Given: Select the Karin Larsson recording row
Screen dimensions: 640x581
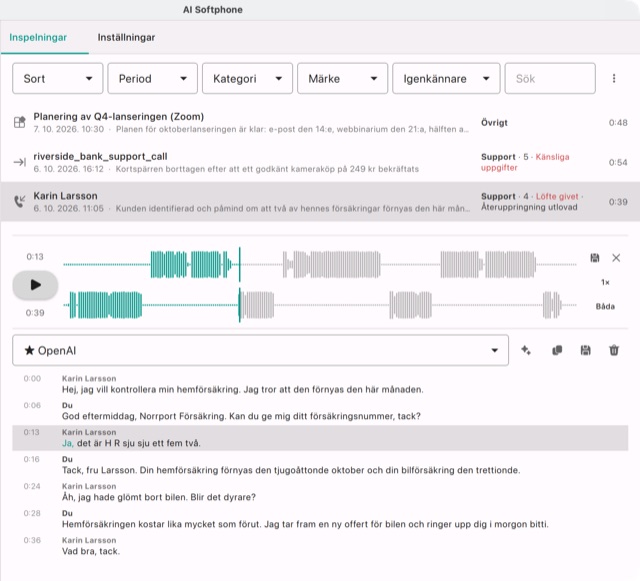Looking at the screenshot, I should point(320,202).
